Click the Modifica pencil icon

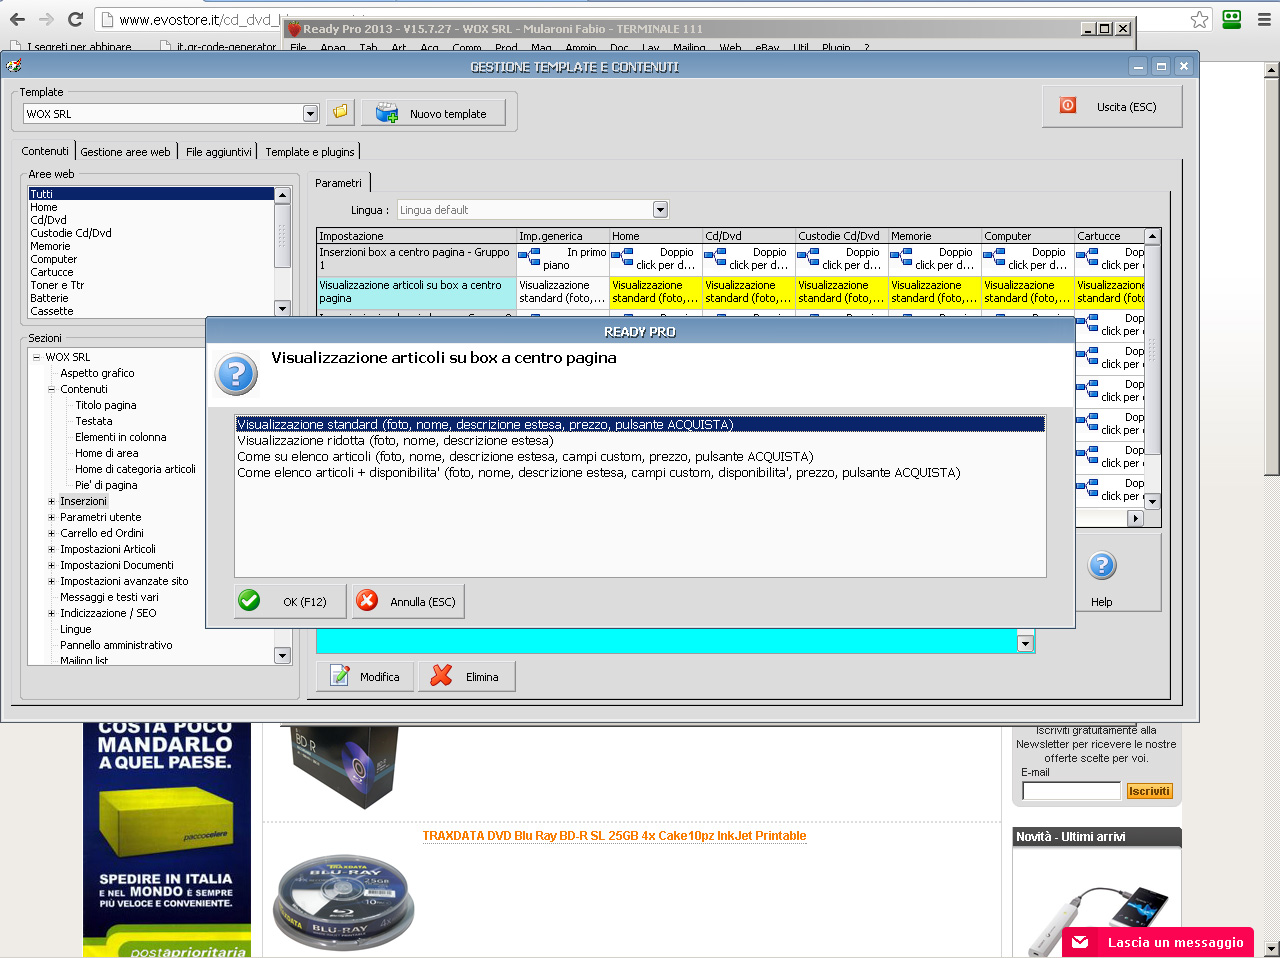[x=340, y=676]
